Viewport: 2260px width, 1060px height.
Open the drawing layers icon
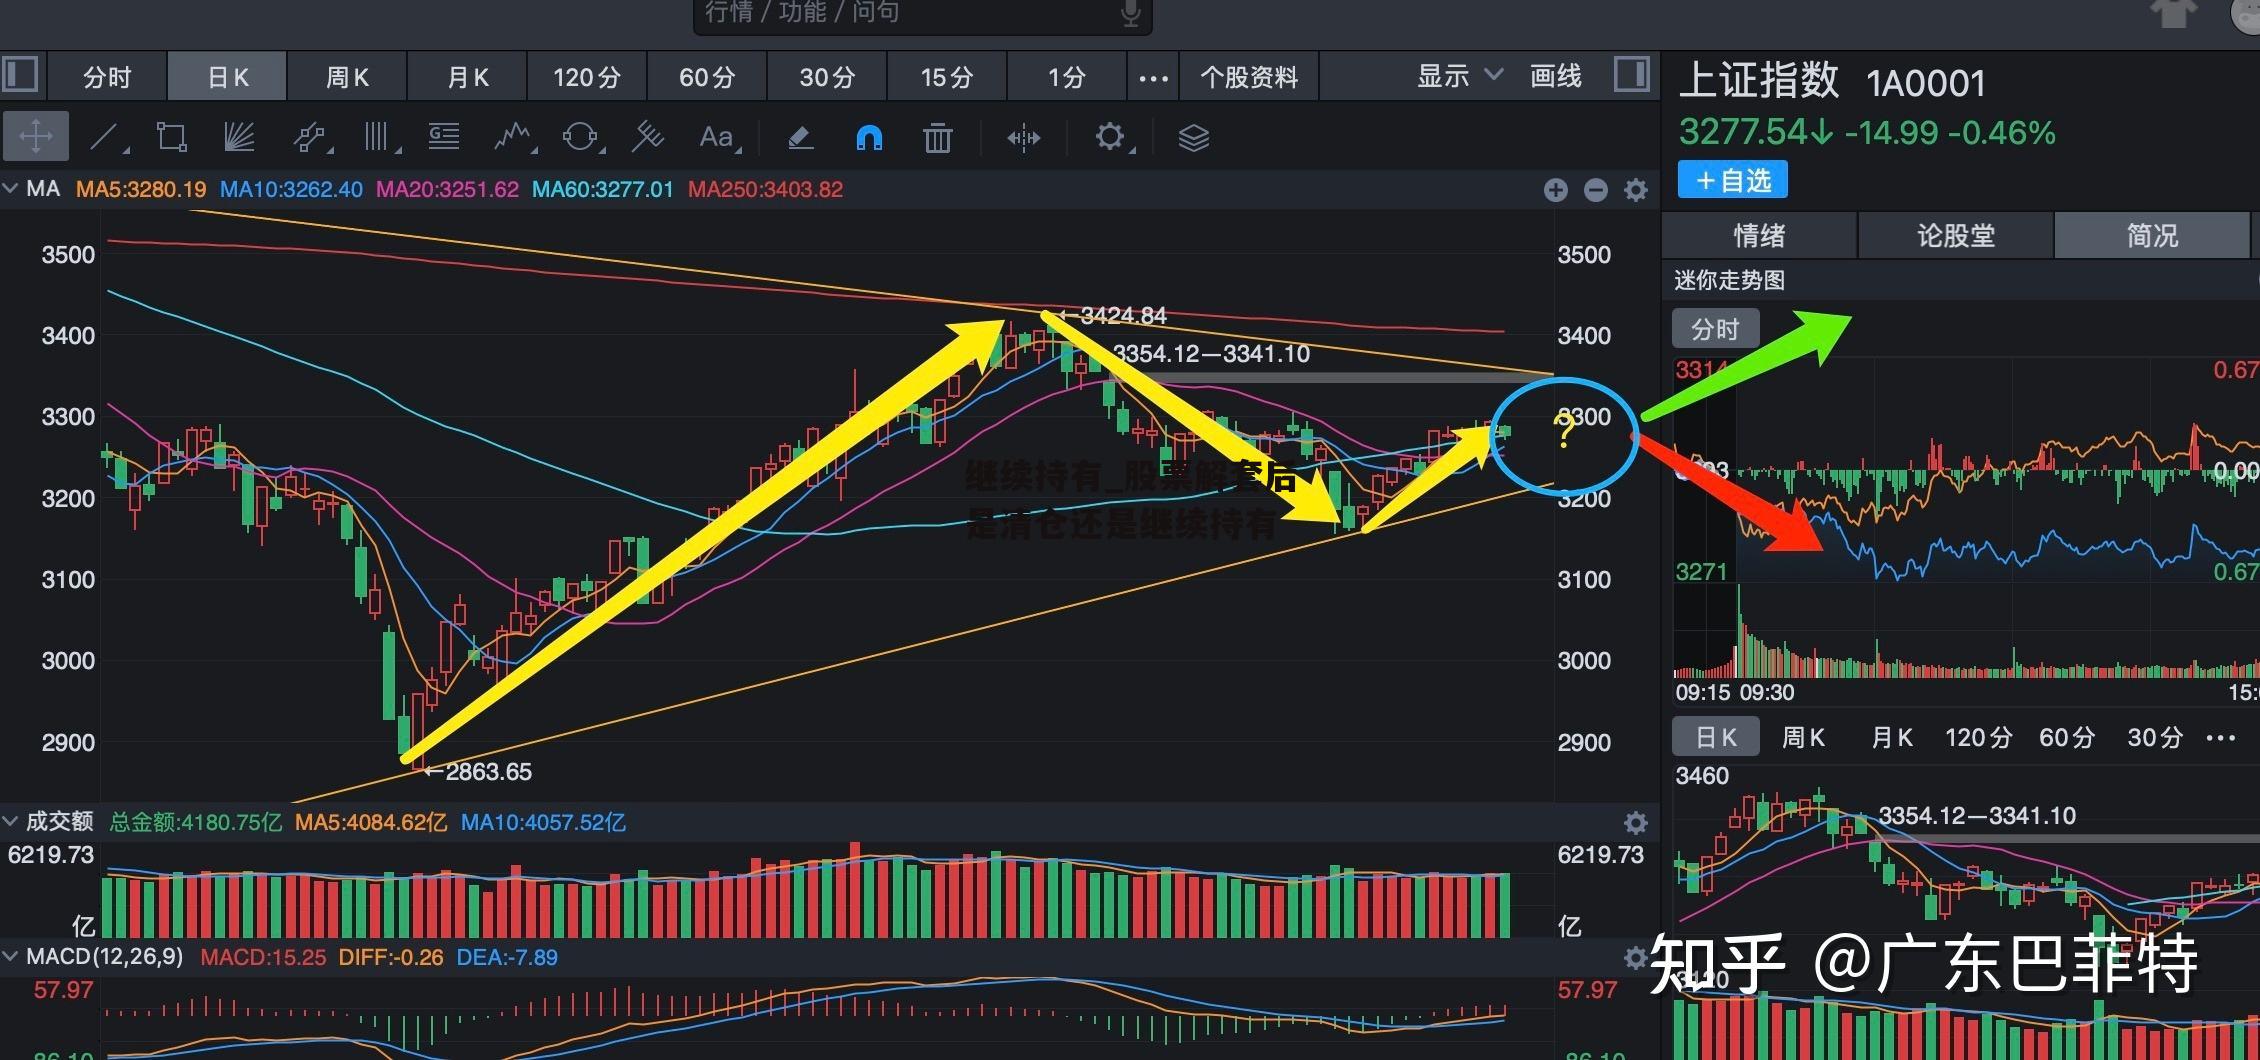point(1194,137)
